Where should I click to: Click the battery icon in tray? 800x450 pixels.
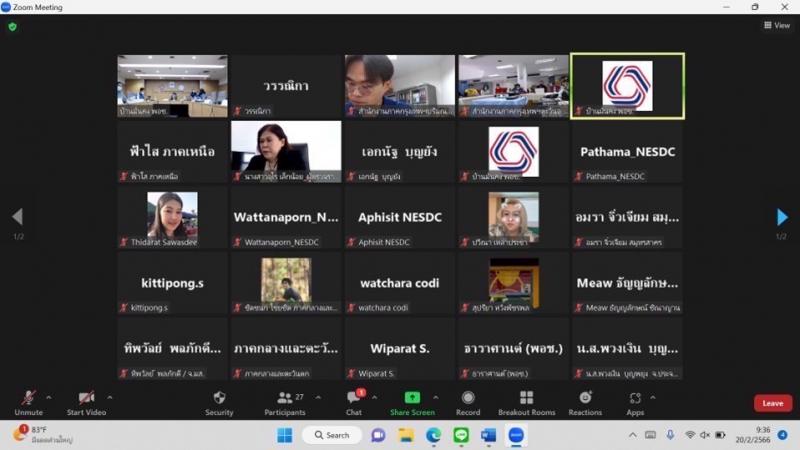coord(720,435)
